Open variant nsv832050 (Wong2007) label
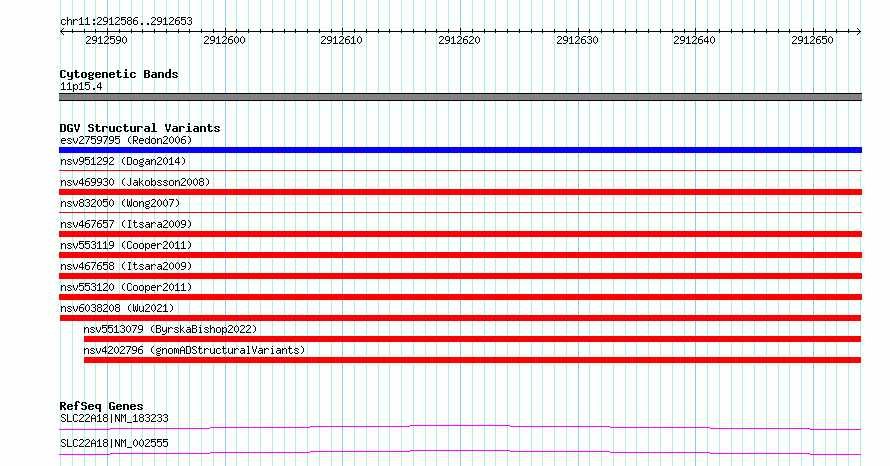 point(120,203)
